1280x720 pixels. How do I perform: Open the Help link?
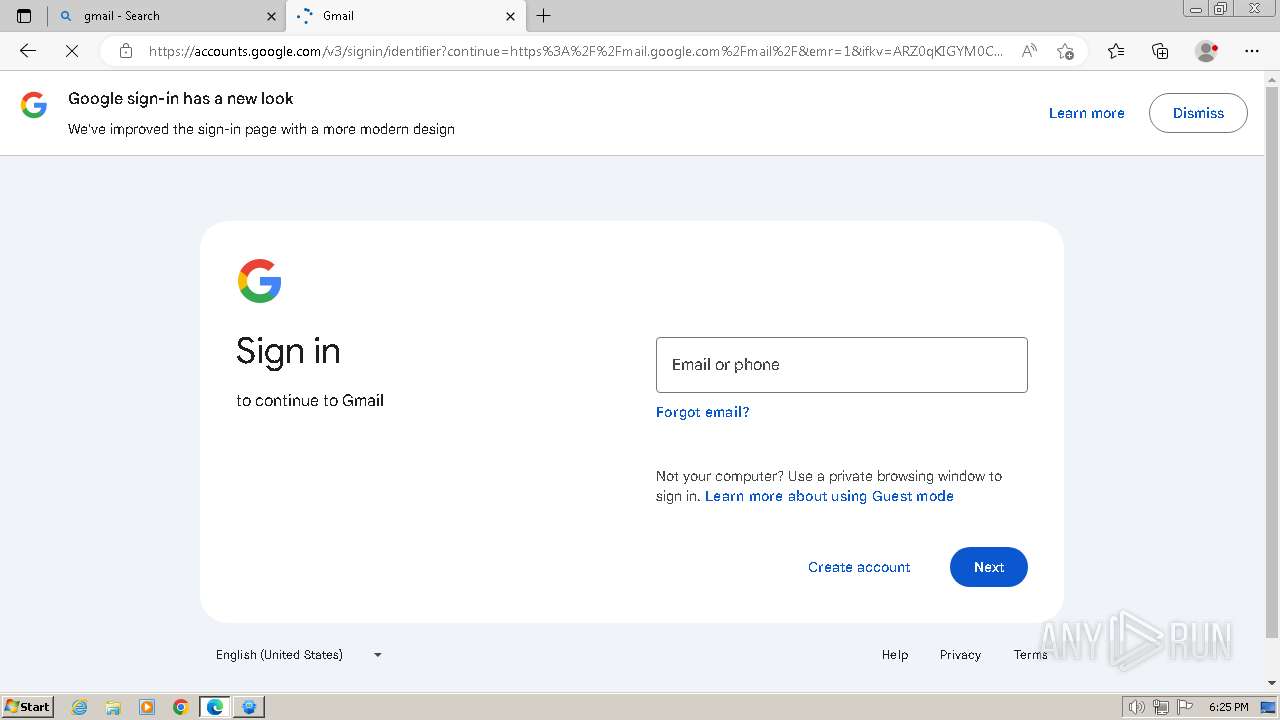click(895, 655)
